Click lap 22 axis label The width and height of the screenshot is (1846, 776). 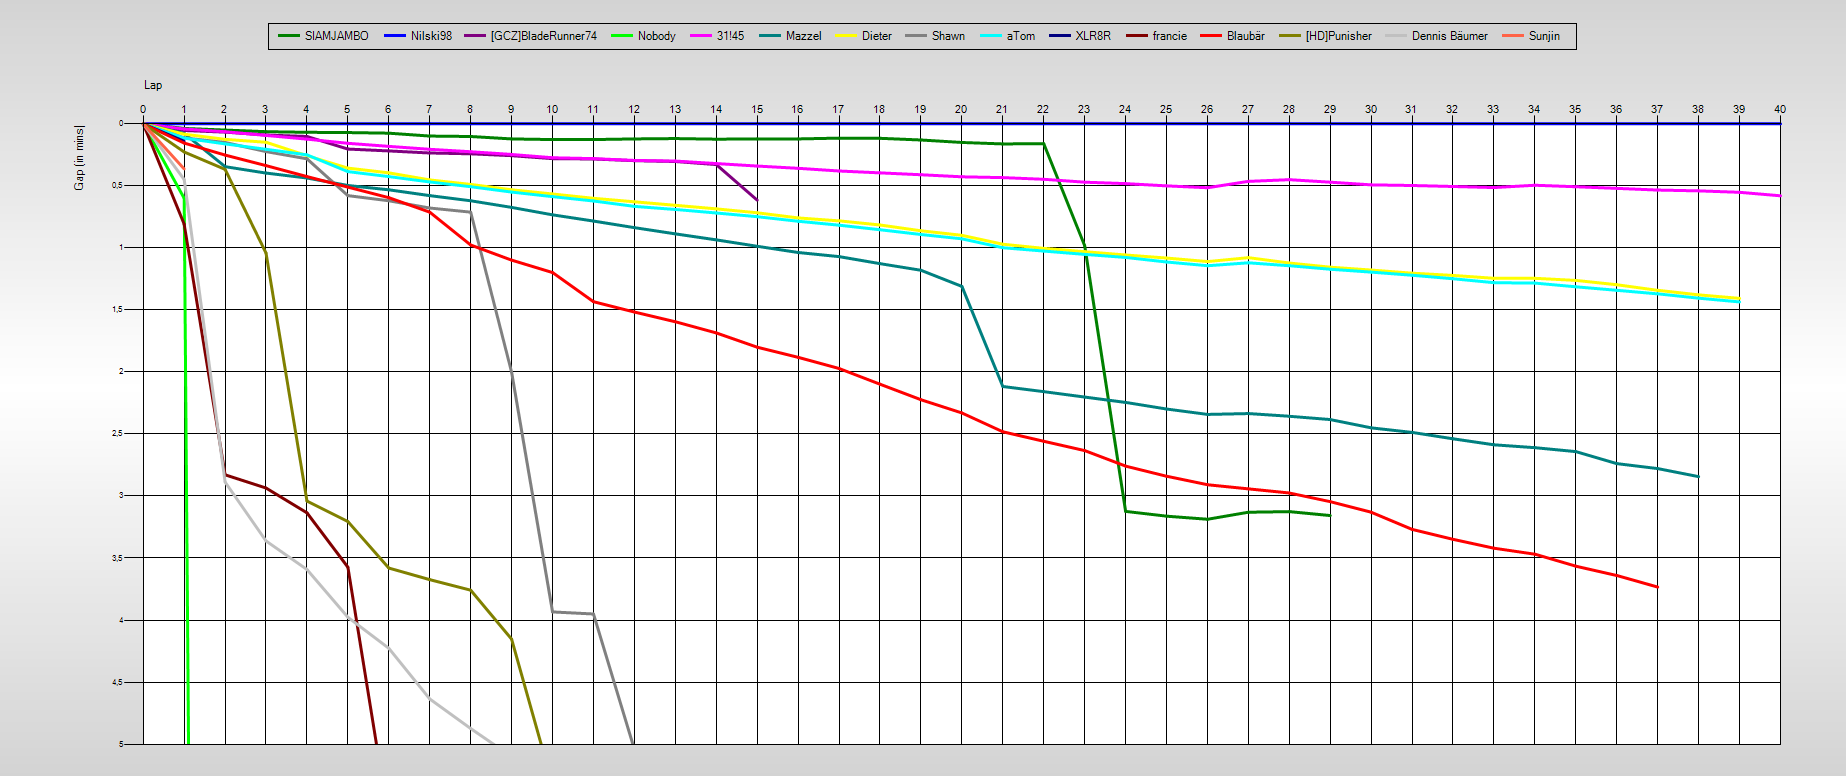[x=1043, y=109]
